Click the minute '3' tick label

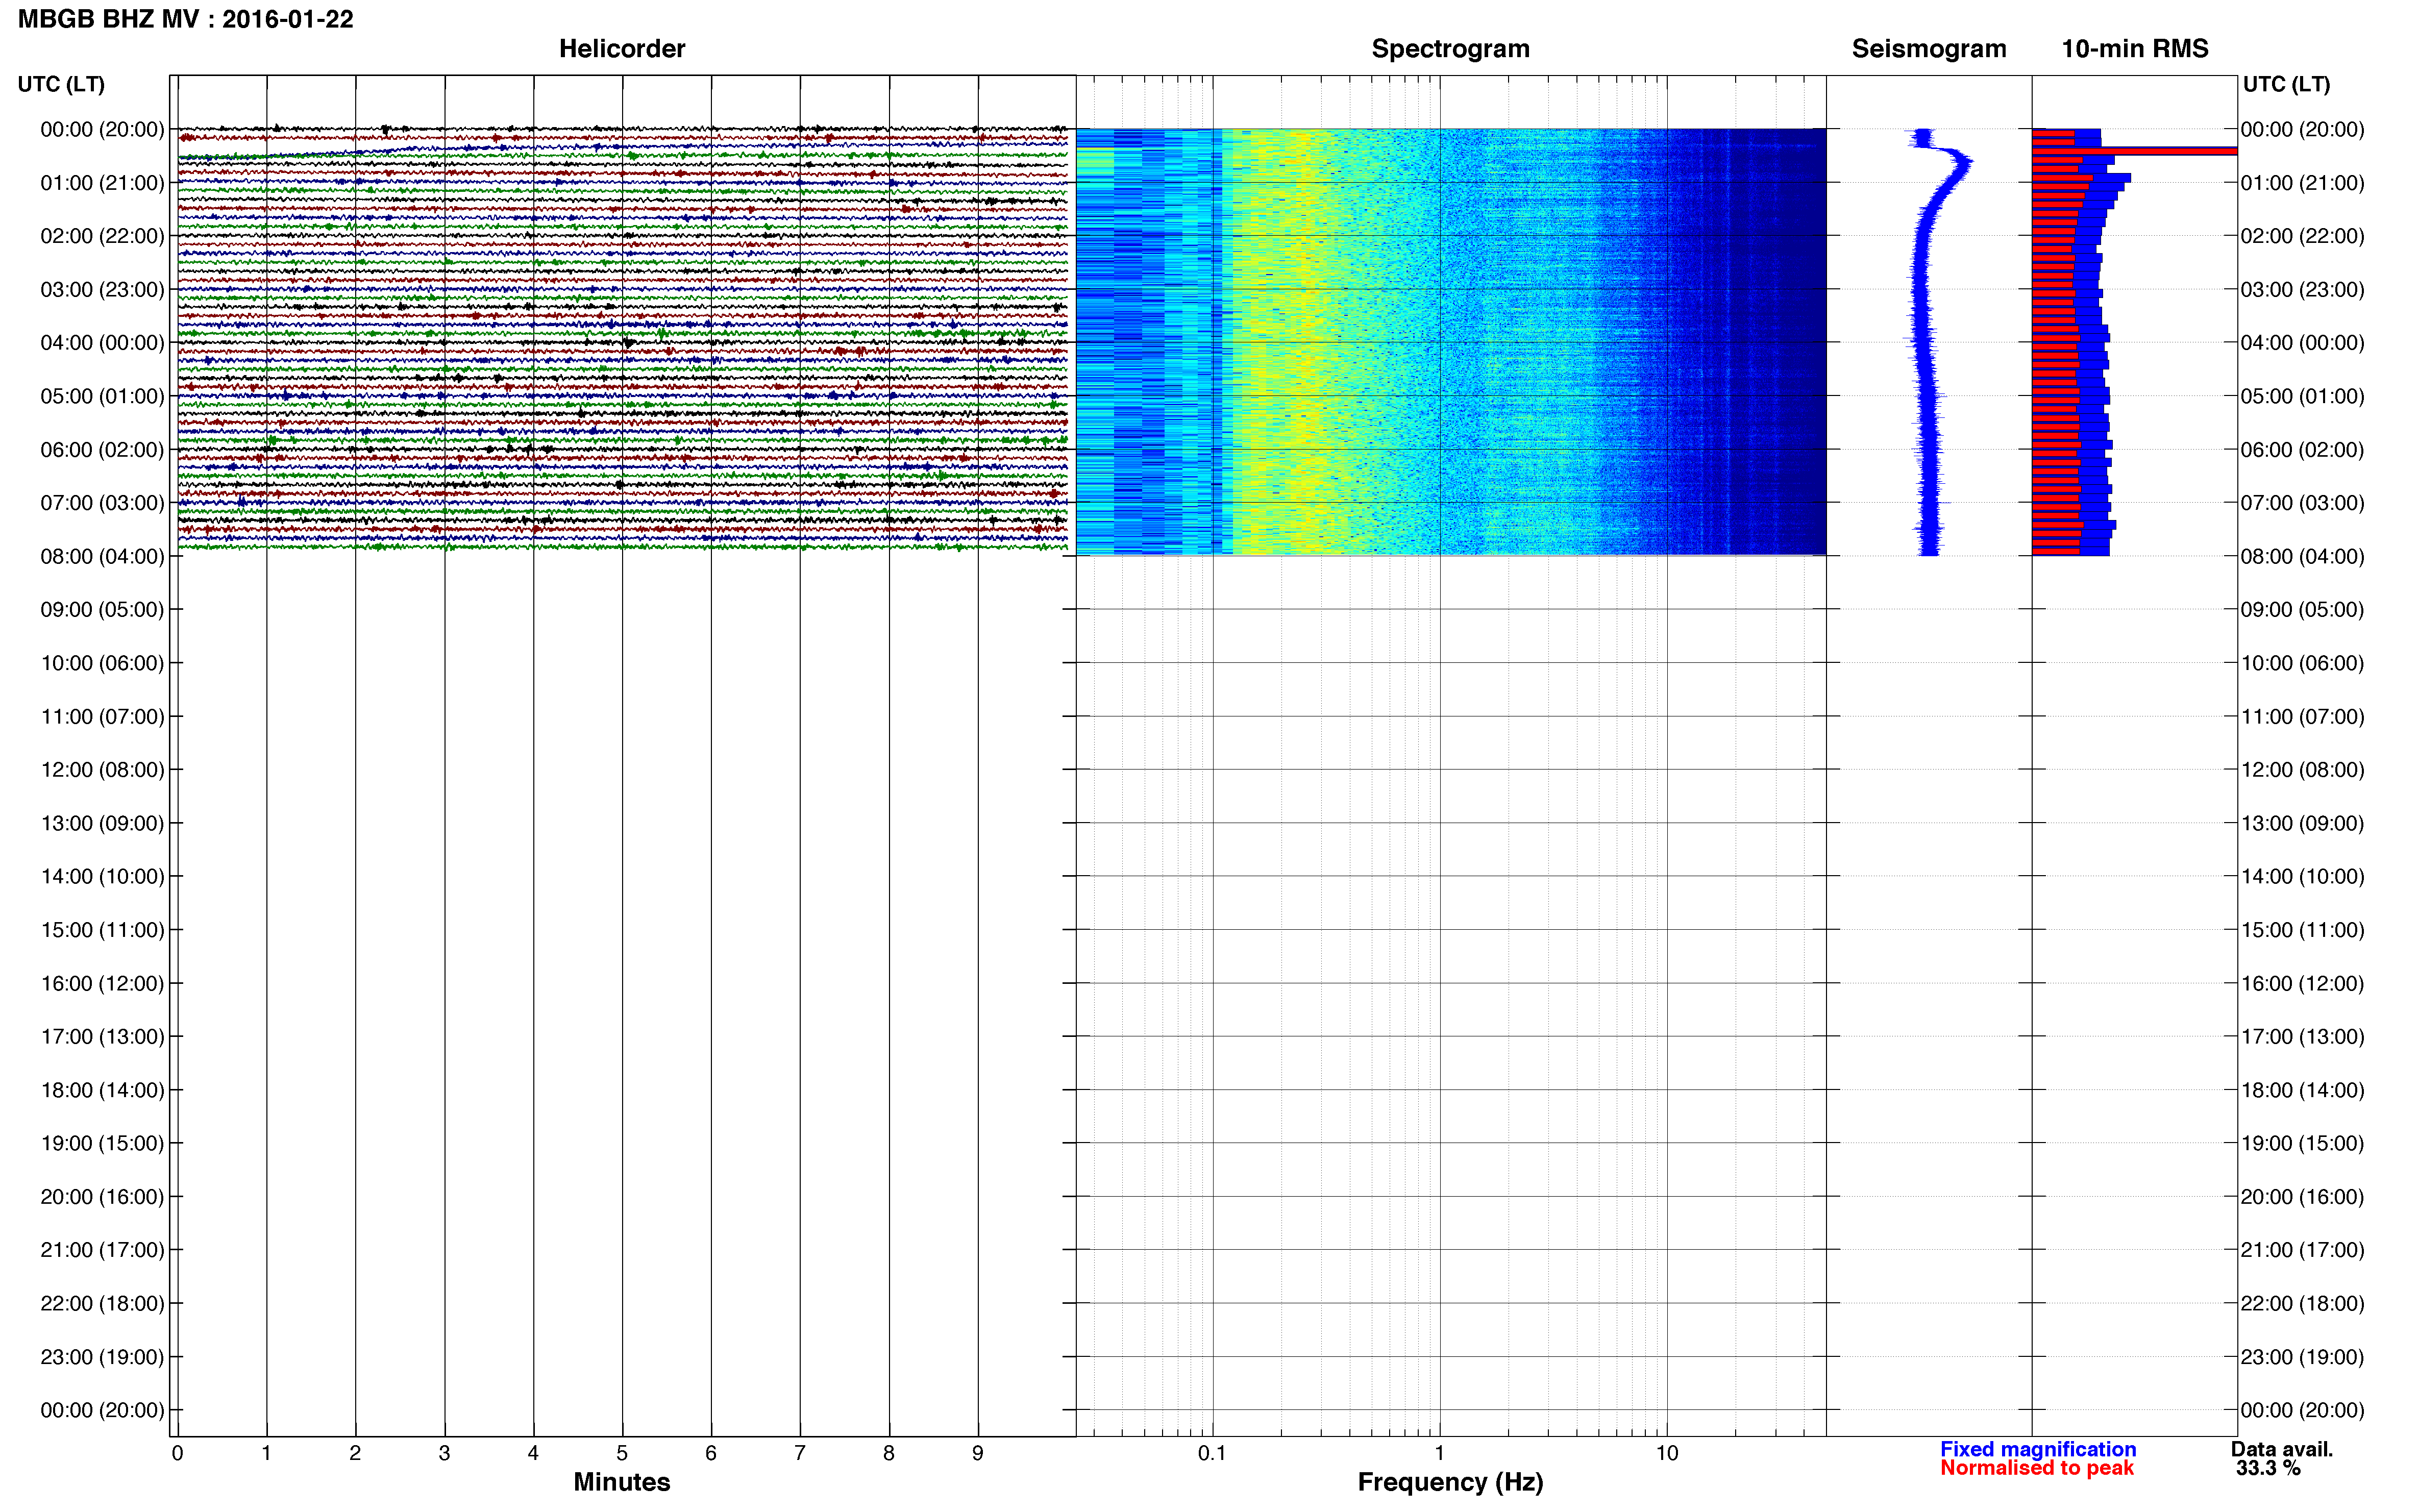[x=444, y=1453]
